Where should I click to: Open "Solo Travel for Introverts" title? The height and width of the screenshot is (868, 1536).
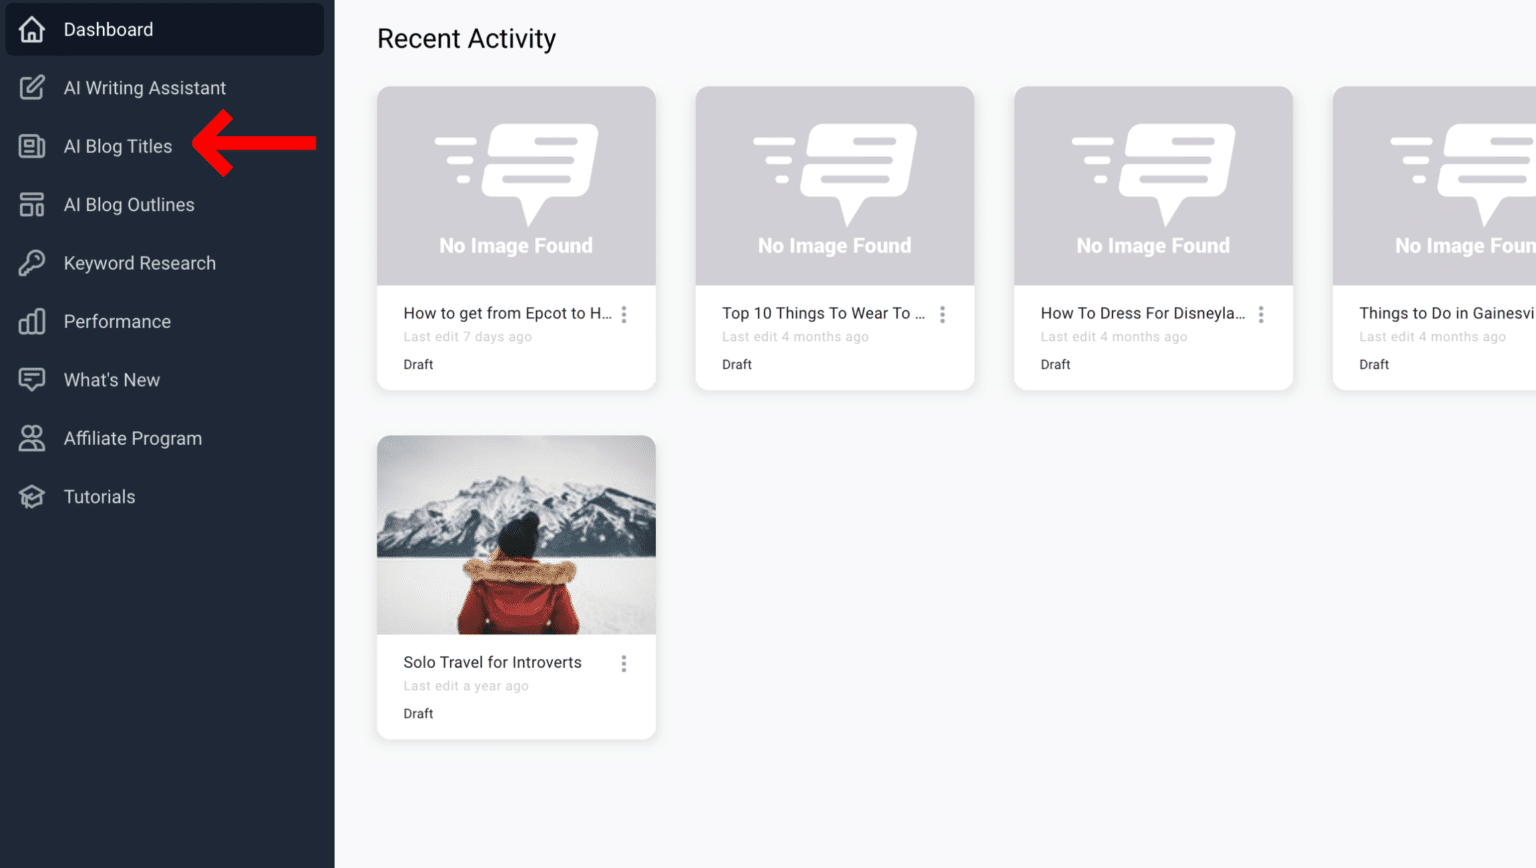[492, 662]
